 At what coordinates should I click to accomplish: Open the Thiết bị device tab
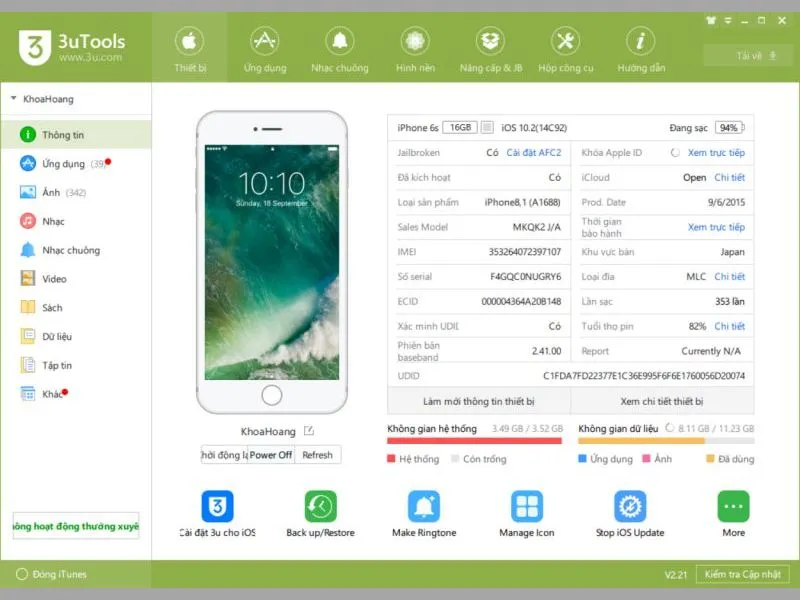[189, 49]
